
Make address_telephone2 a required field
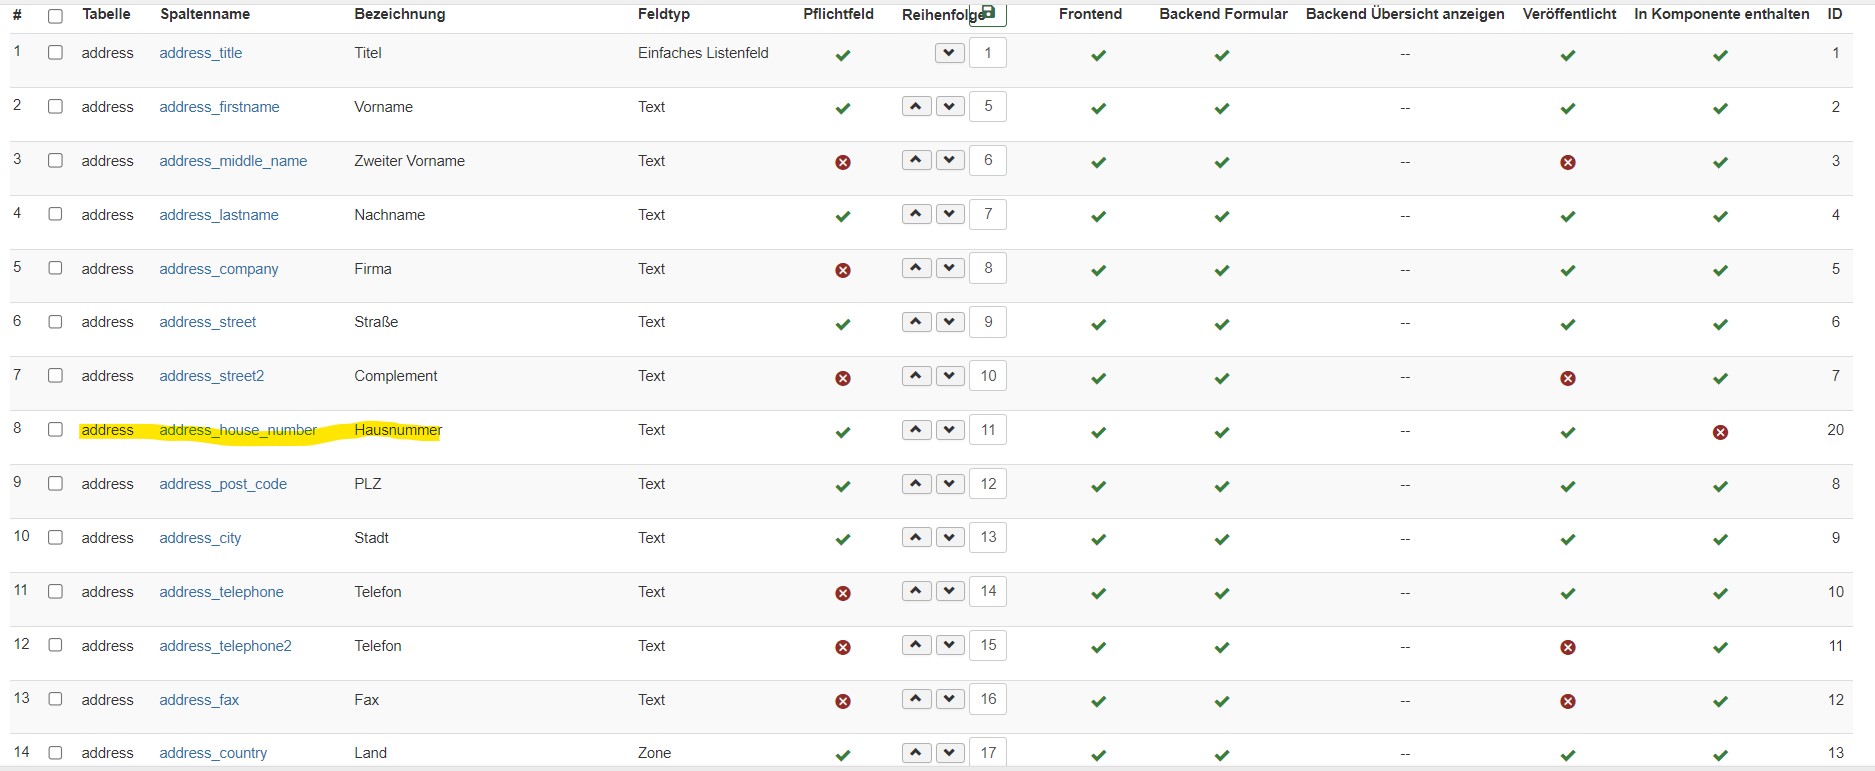[x=843, y=647]
